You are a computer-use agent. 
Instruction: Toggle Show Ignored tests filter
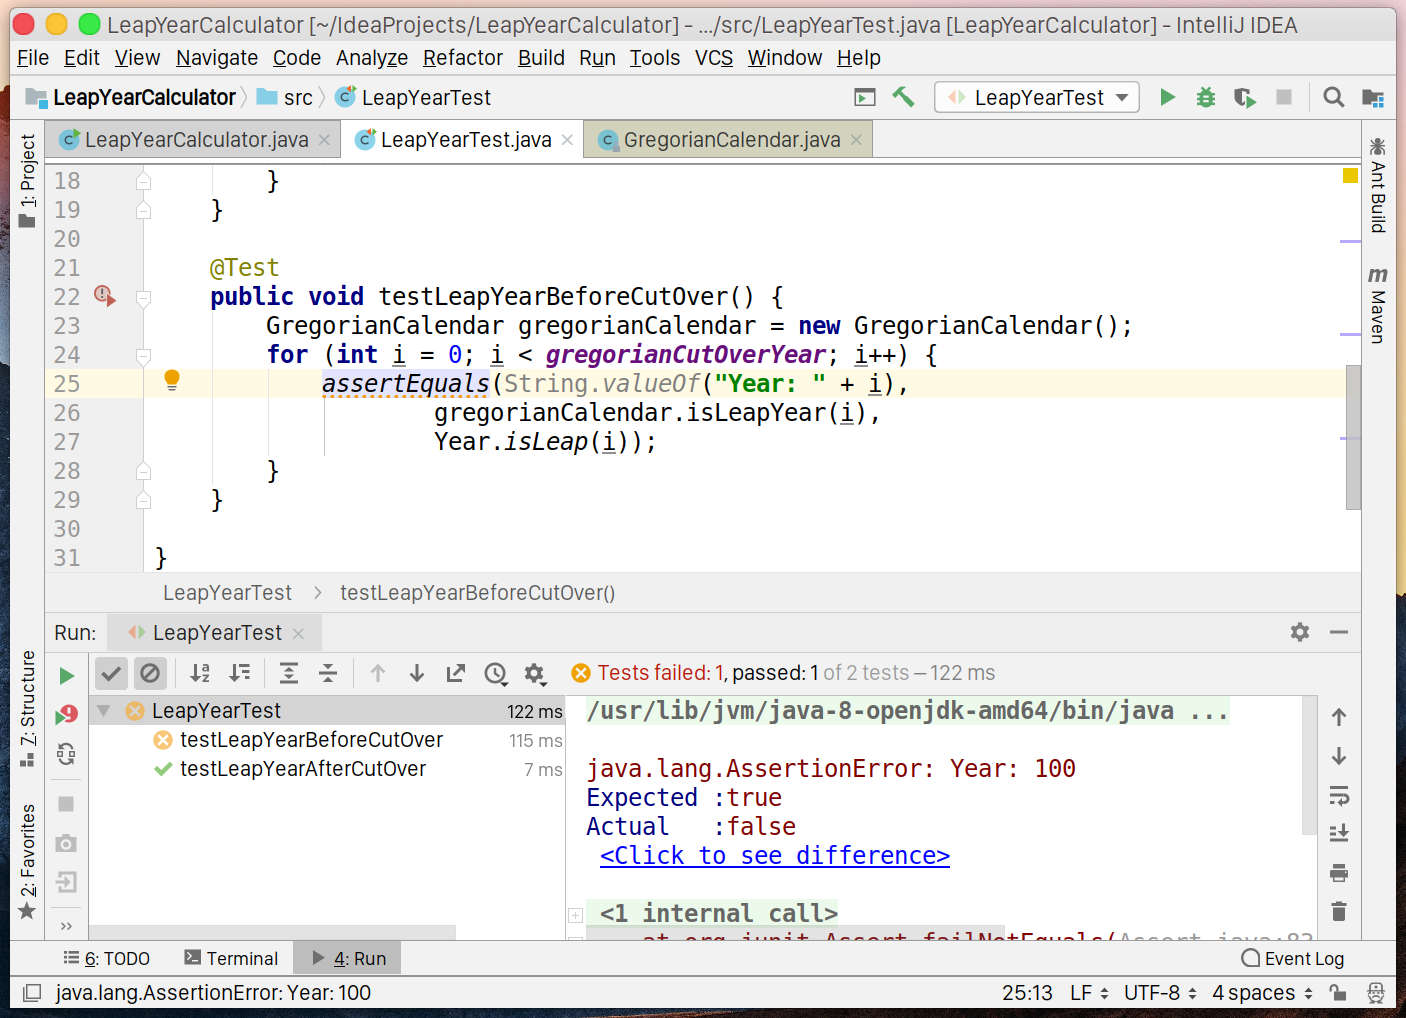150,673
